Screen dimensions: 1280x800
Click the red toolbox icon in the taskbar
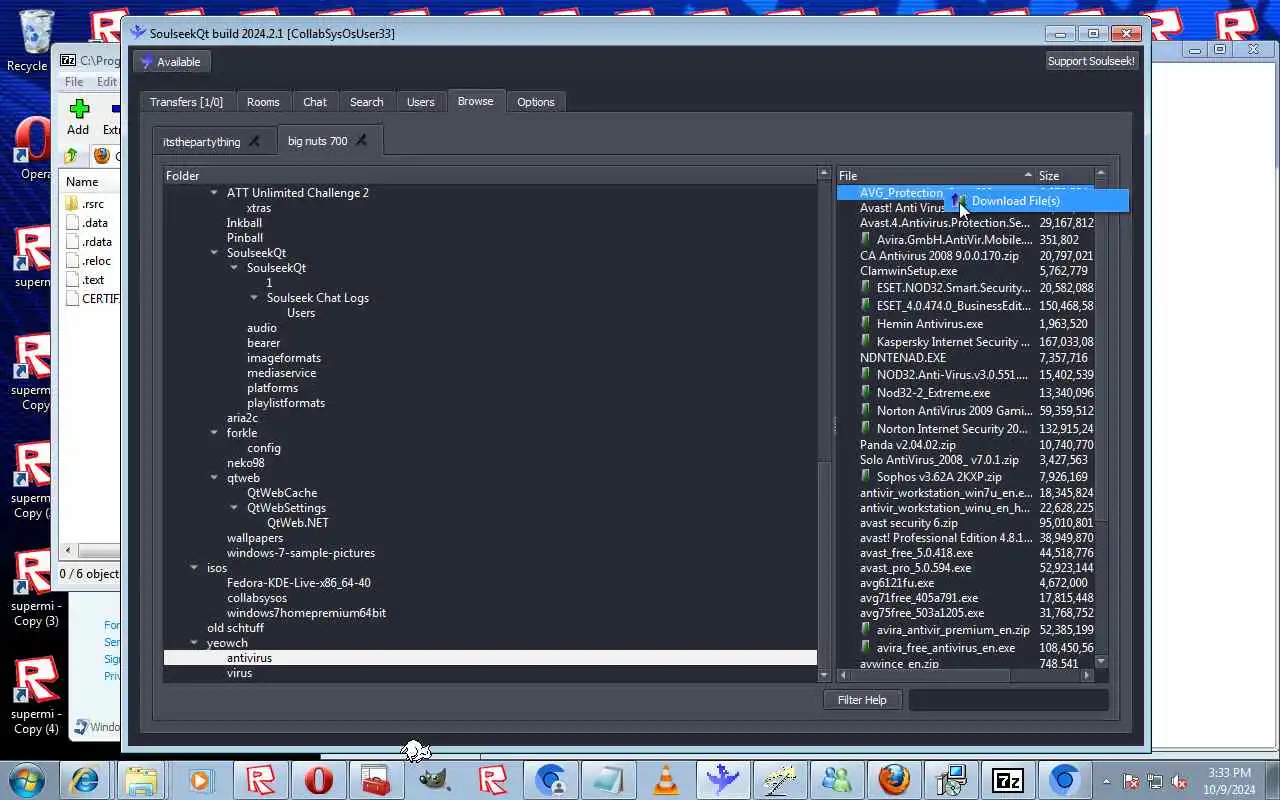[x=376, y=780]
